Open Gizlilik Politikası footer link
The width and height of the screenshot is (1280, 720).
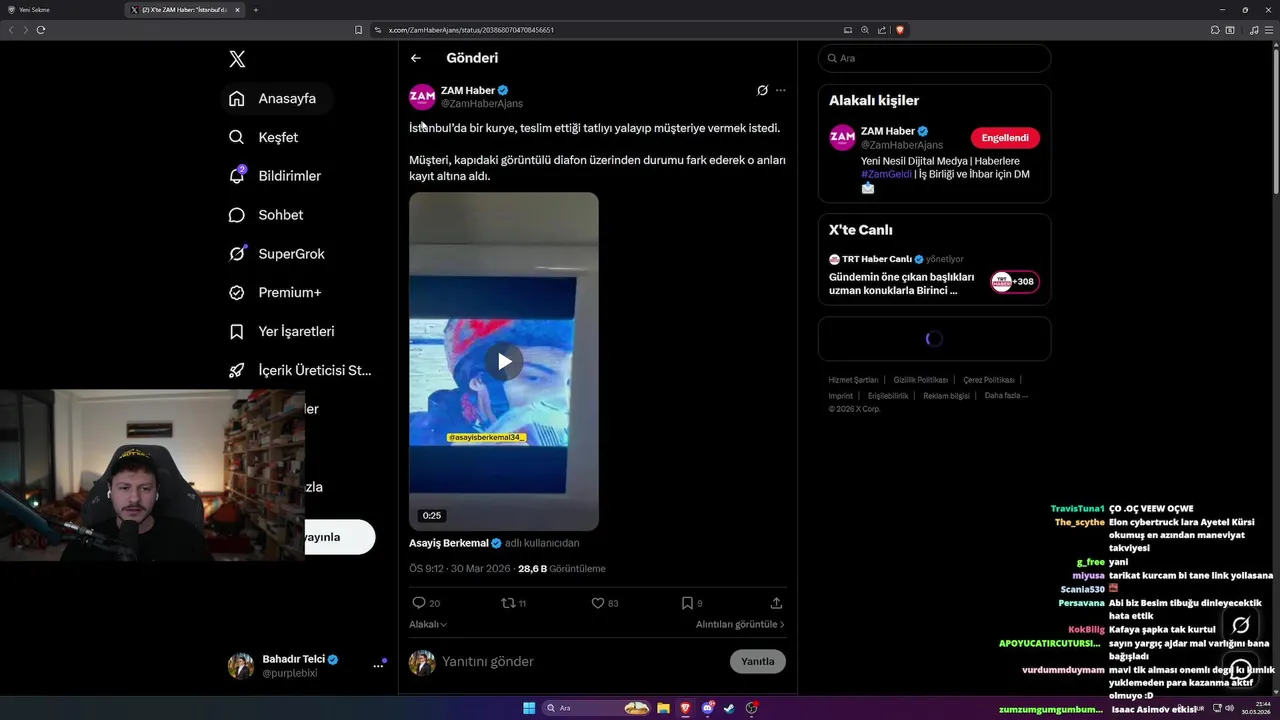[x=921, y=380]
